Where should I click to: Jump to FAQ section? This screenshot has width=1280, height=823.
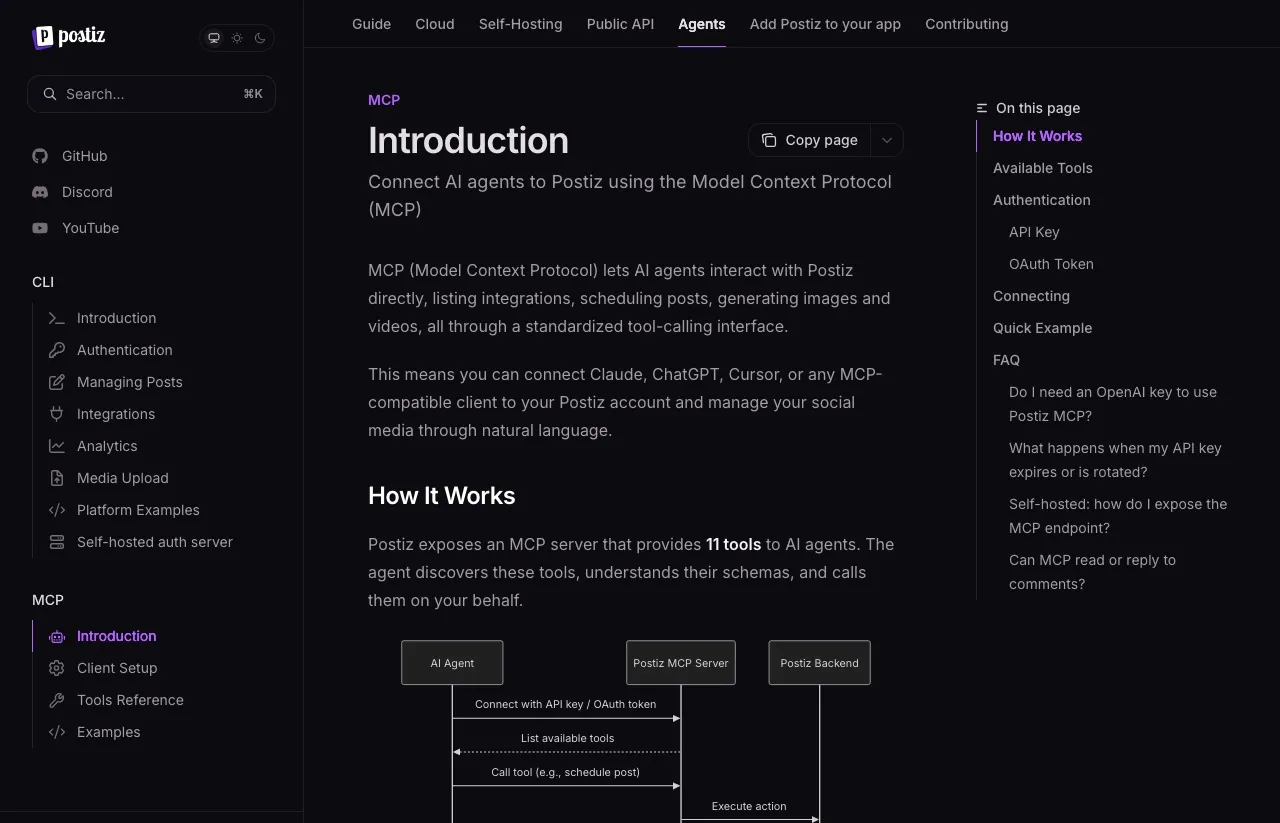[x=1006, y=360]
